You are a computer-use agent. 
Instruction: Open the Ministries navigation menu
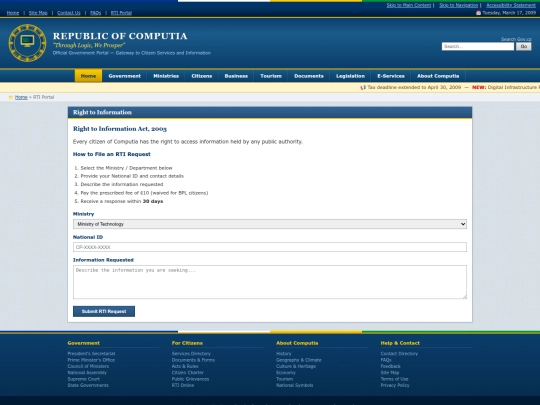pos(166,76)
